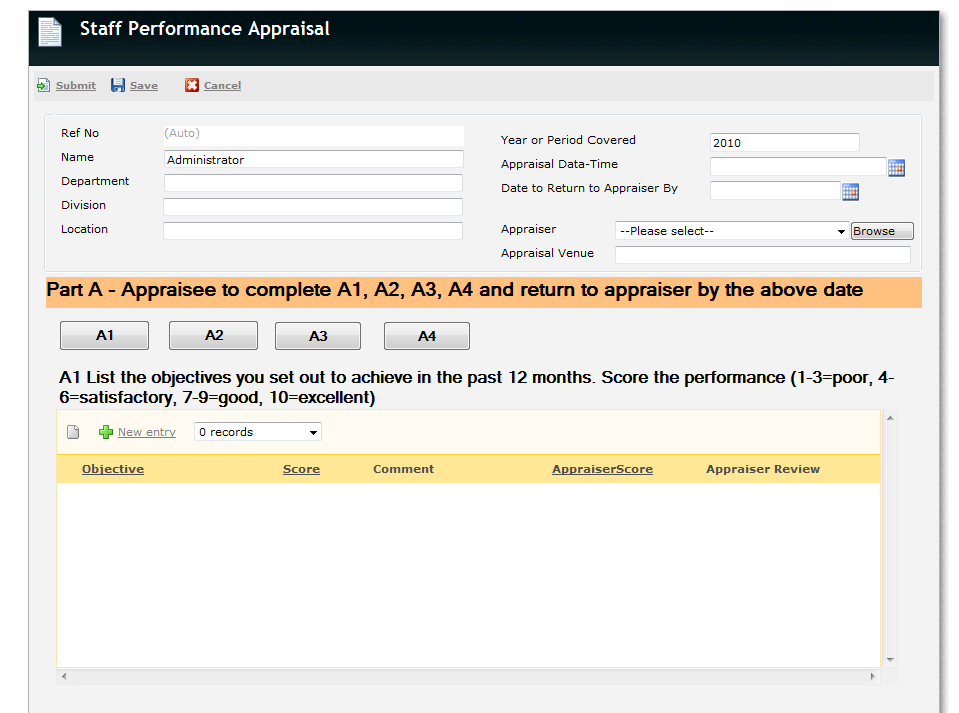Focus the Name field containing Administrator
Screen dimensions: 959x713
tap(313, 160)
